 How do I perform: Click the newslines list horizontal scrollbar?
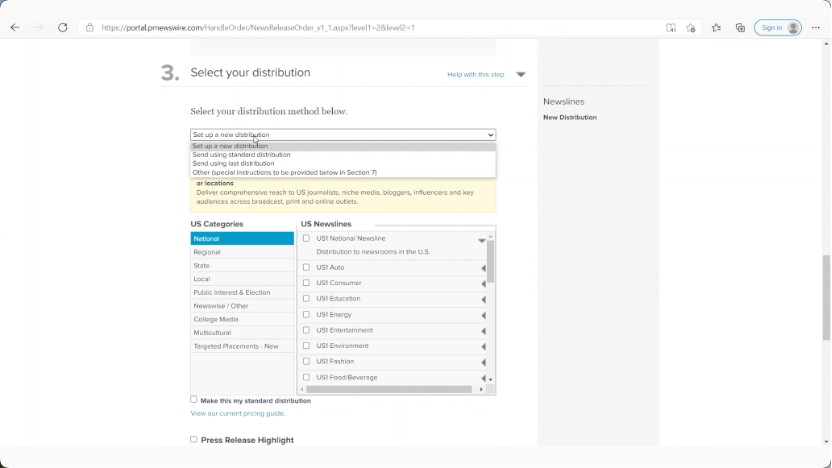tap(390, 390)
